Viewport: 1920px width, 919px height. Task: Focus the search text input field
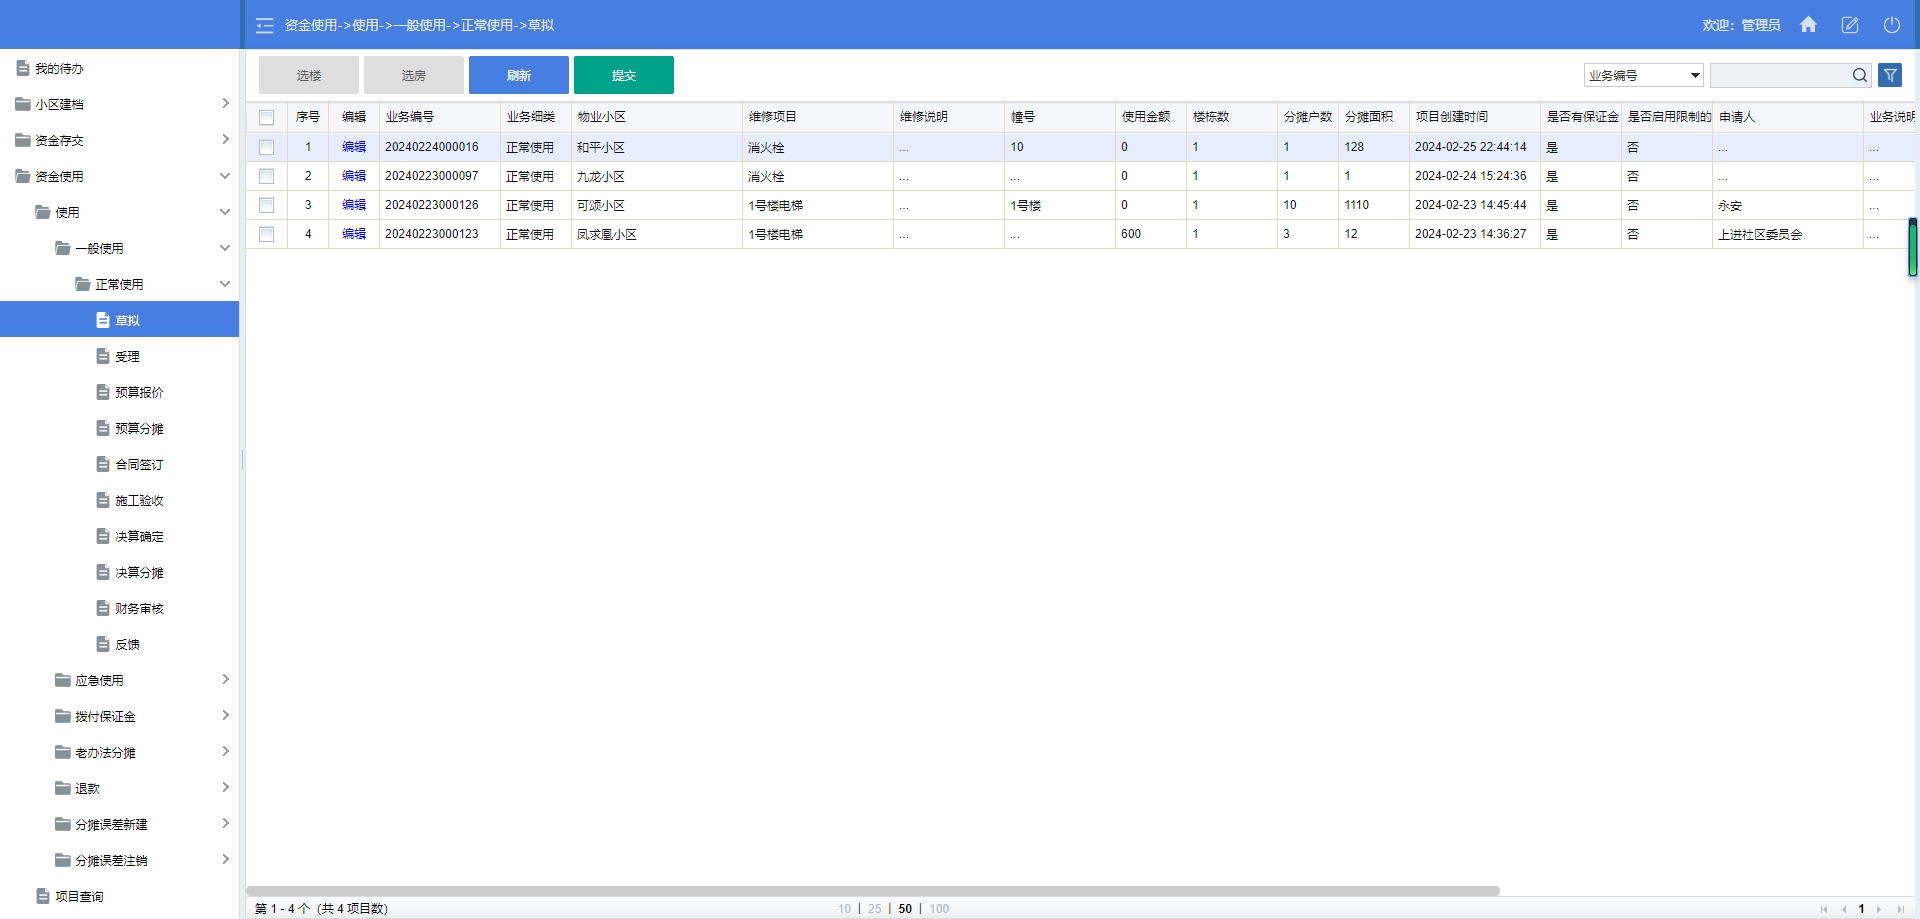tap(1780, 75)
